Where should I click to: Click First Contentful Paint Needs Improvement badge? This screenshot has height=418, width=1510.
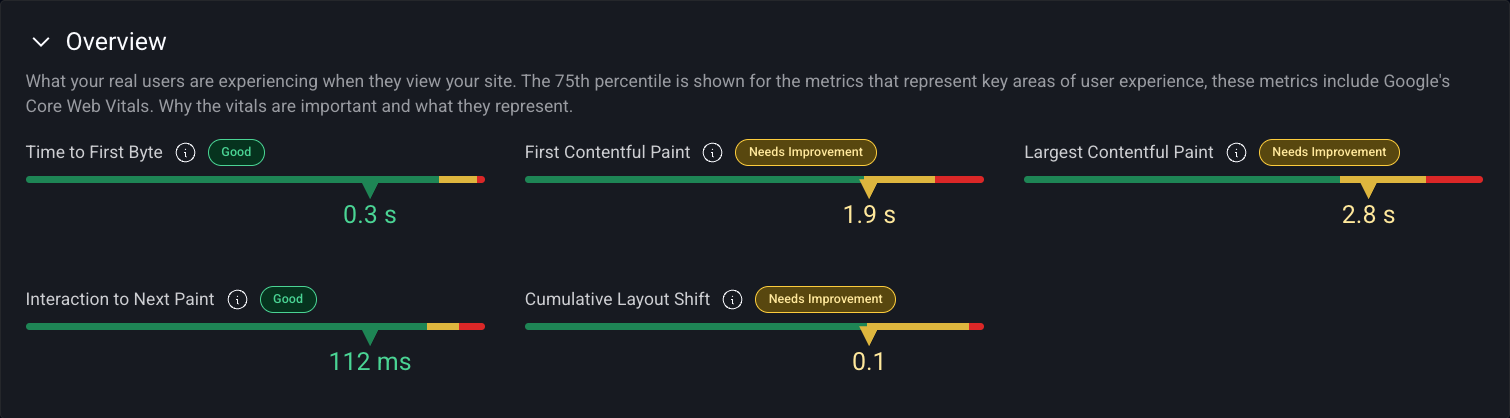pos(806,153)
